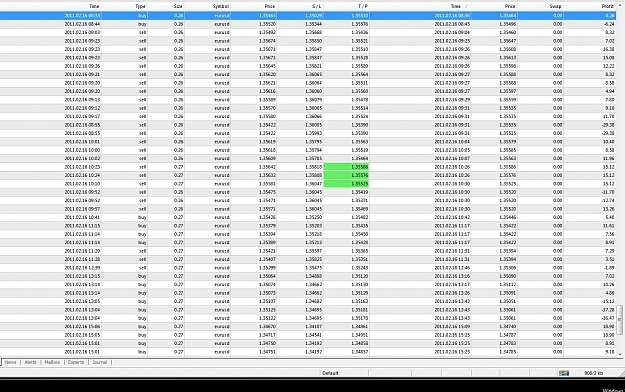Select the green T/P cell 1.35586
Screen dimensions: 625x392
[346, 167]
